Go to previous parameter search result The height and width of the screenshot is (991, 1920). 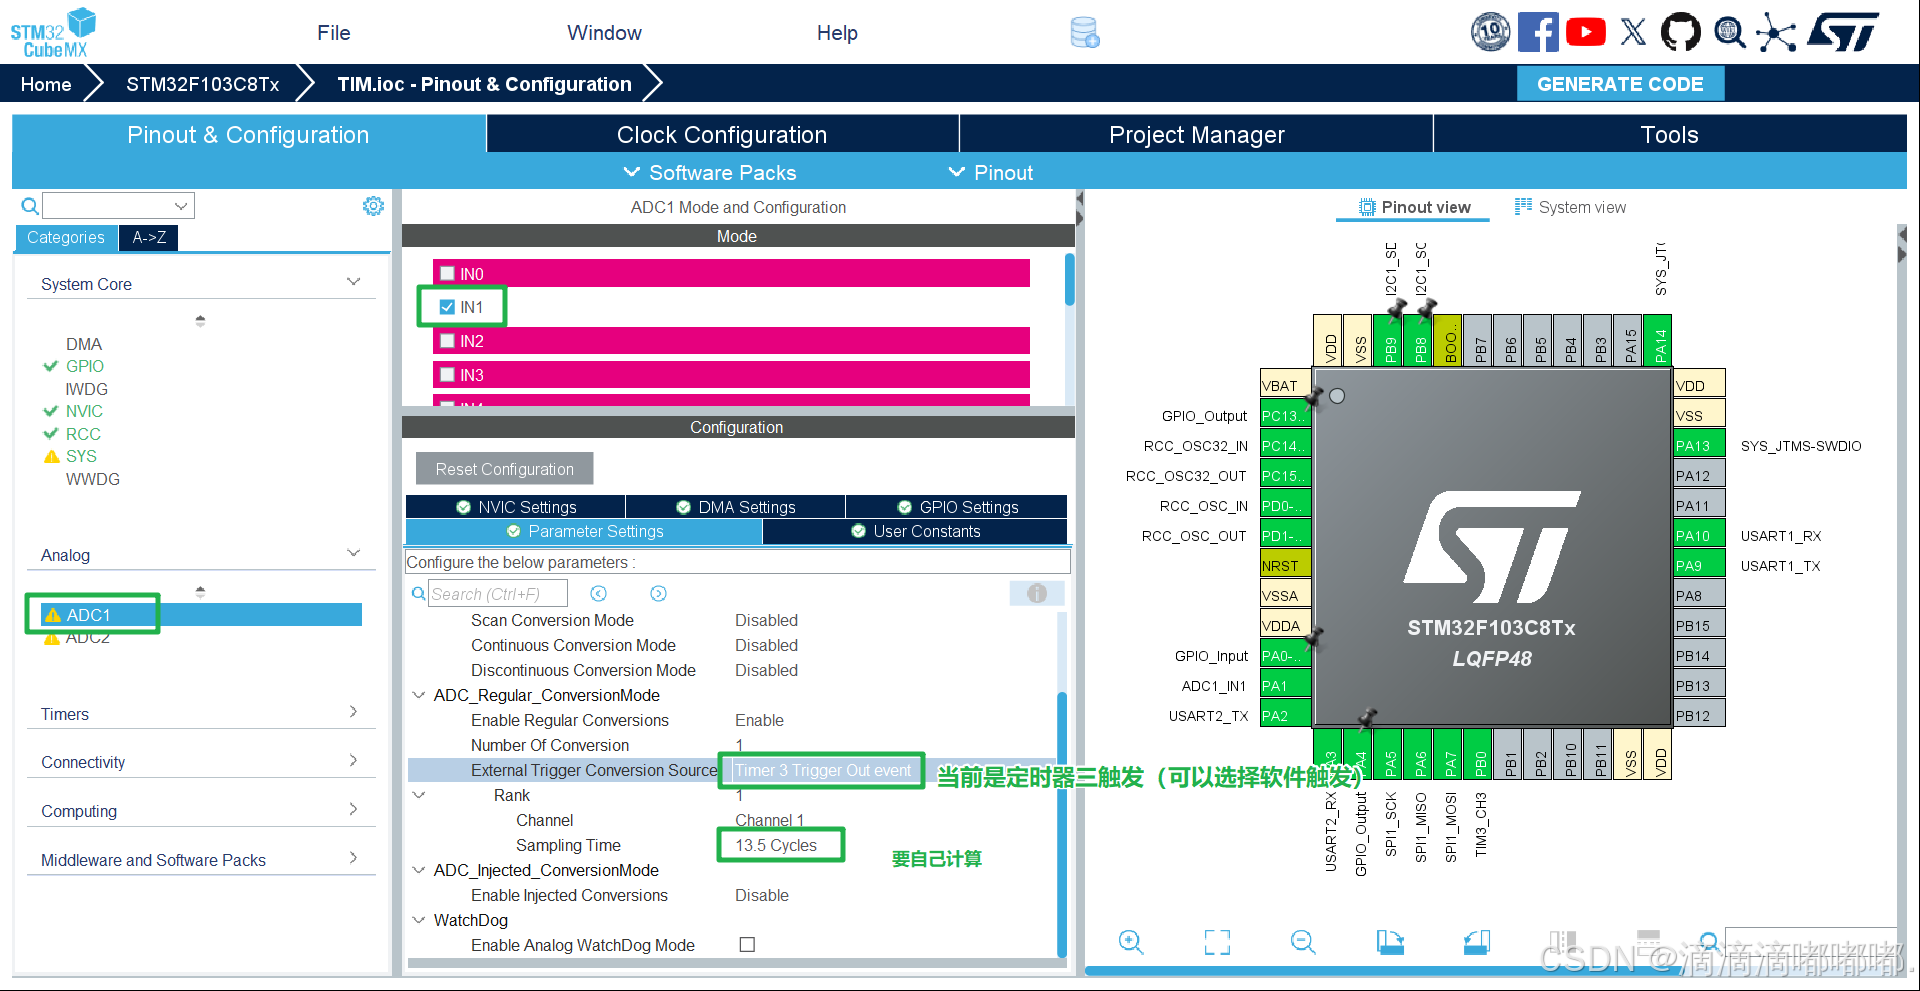click(x=599, y=594)
